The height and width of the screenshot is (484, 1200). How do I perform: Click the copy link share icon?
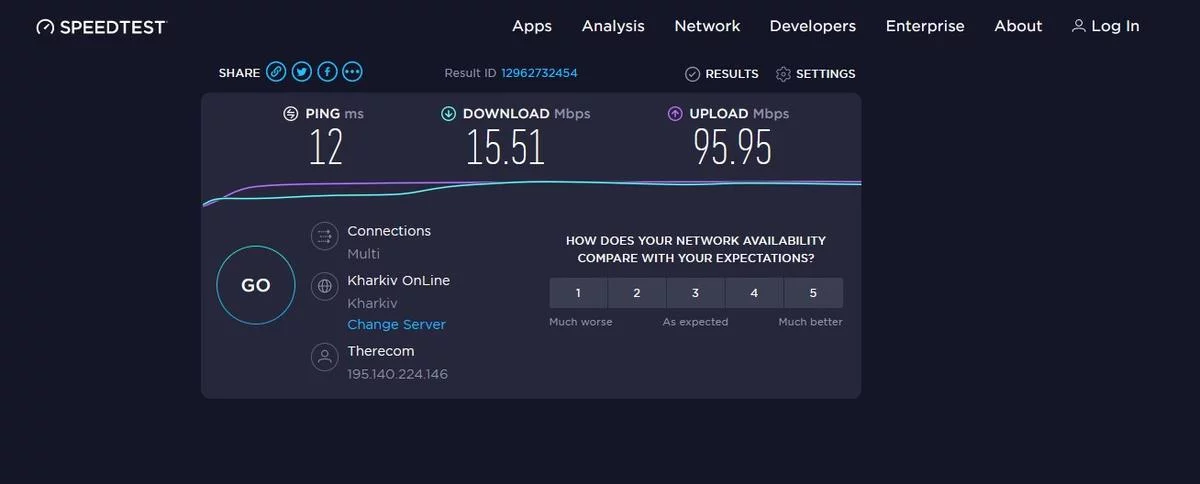tap(276, 72)
